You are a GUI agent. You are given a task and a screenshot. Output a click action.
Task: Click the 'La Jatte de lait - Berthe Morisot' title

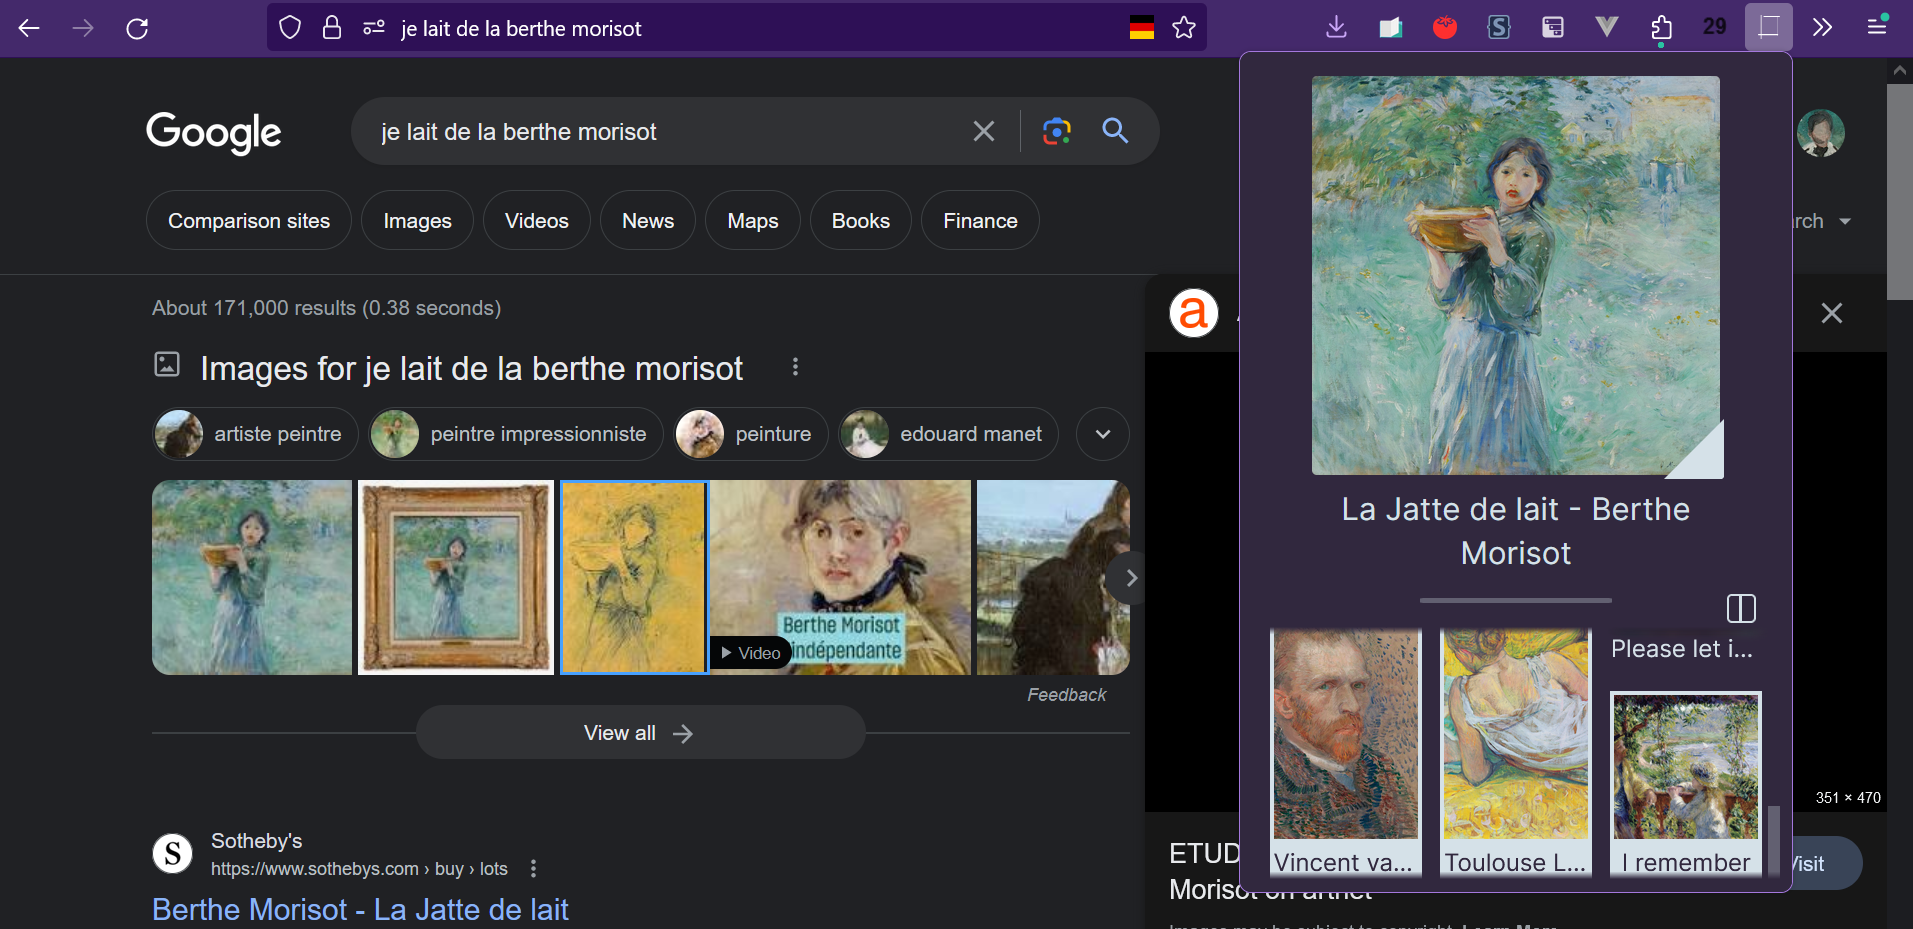coord(1516,531)
